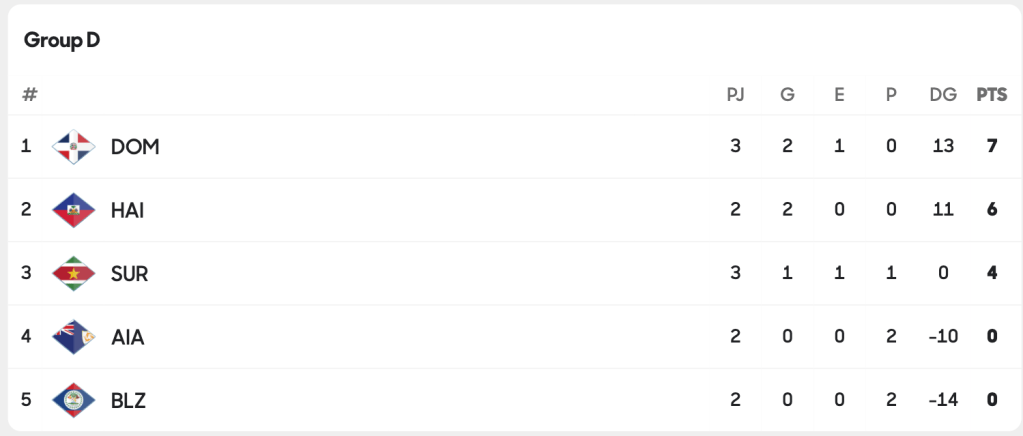Click the PTS column header

(x=992, y=95)
